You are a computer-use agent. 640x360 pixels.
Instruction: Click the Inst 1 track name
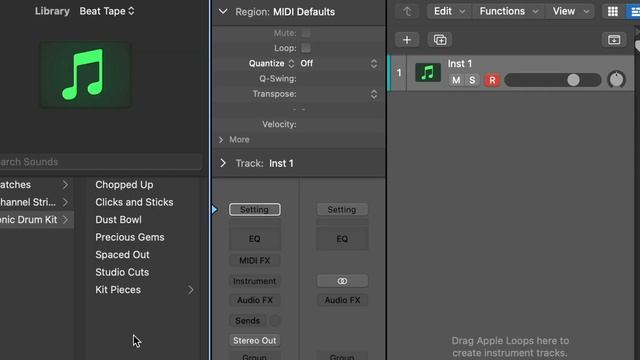(x=460, y=64)
